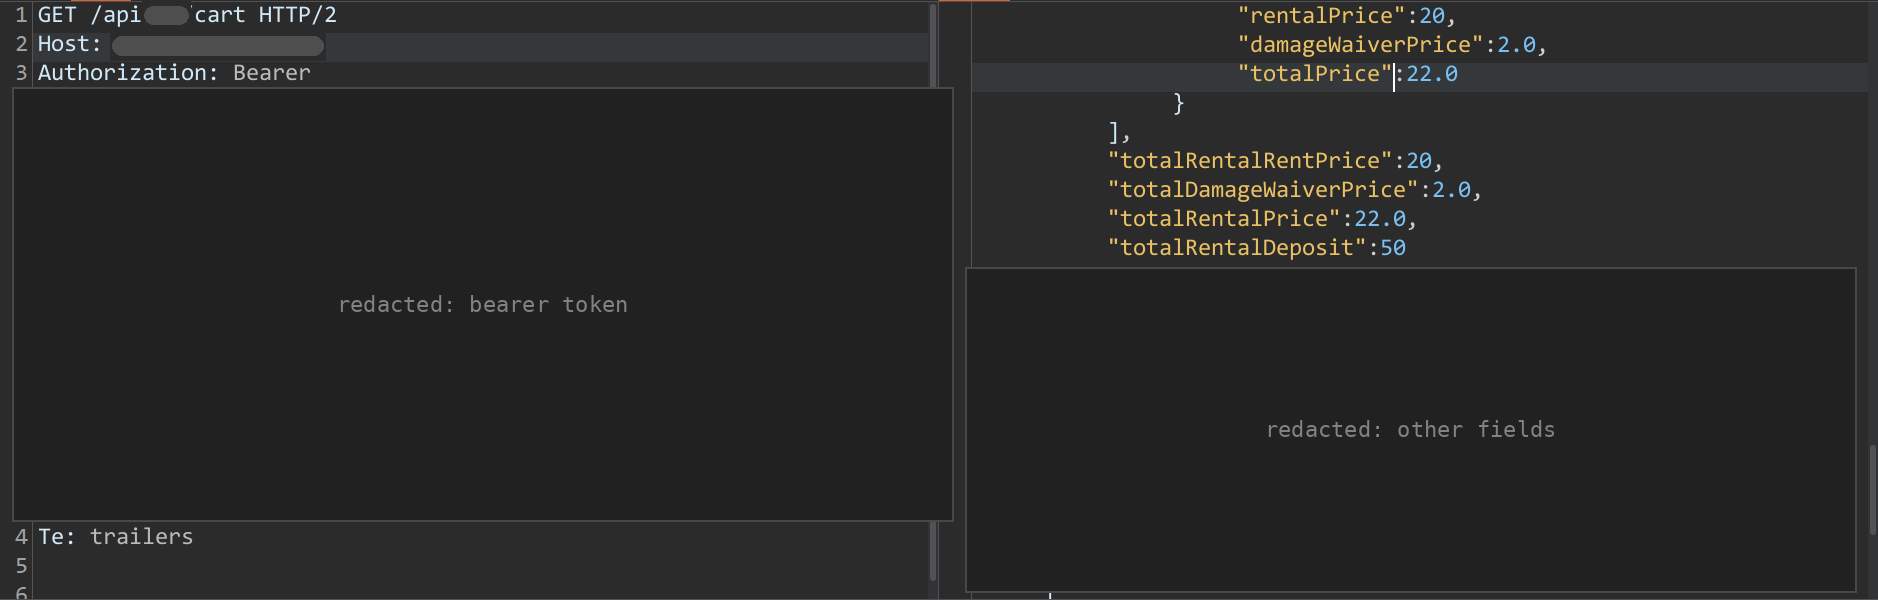Click the "rentalPrice" key in the response
Viewport: 1878px width, 600px height.
click(1322, 16)
